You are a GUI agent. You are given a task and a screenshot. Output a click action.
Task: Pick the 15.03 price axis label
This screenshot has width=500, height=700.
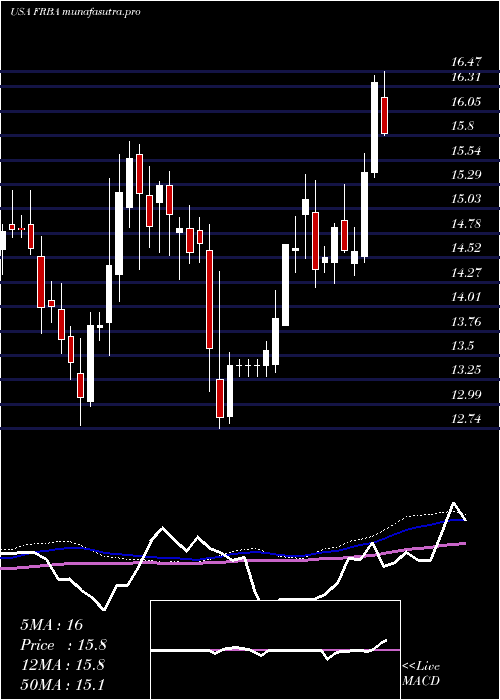coord(467,199)
